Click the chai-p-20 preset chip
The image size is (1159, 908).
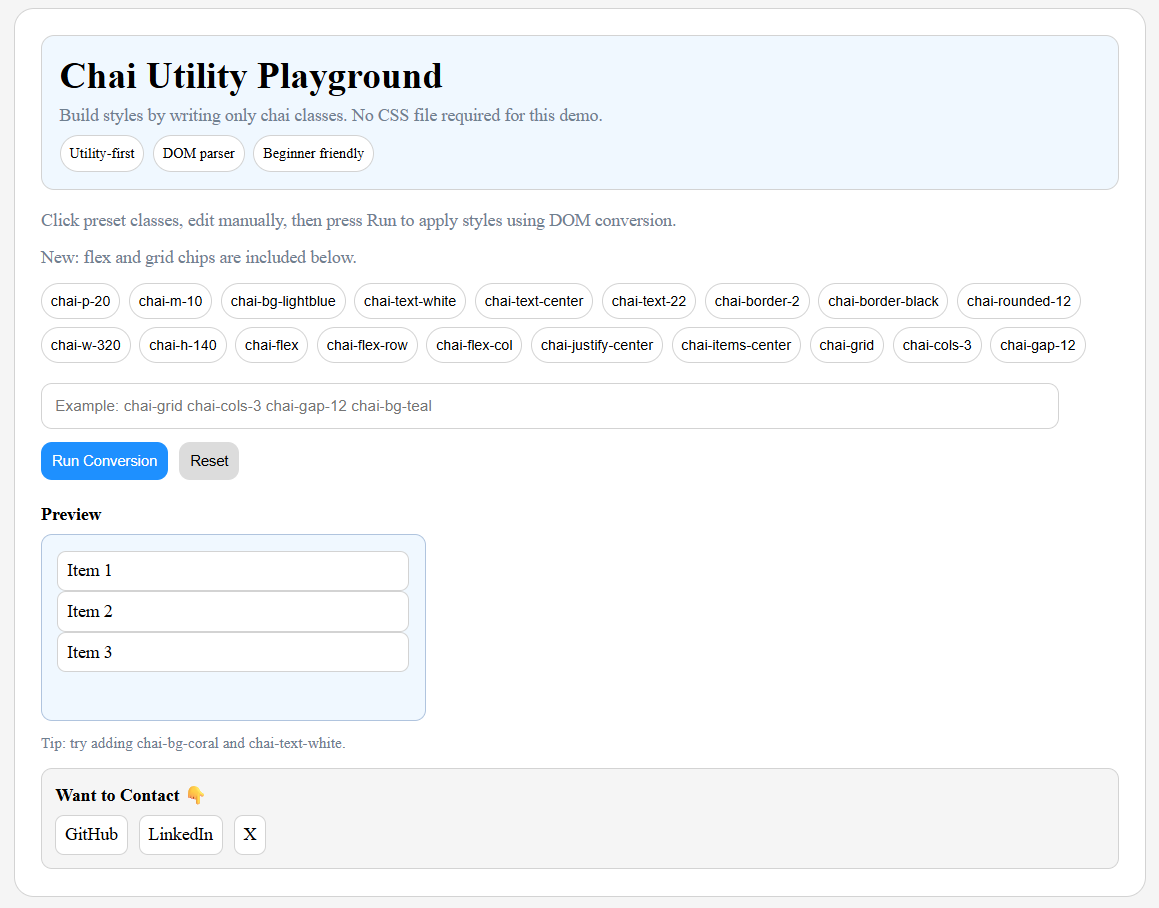pyautogui.click(x=81, y=301)
